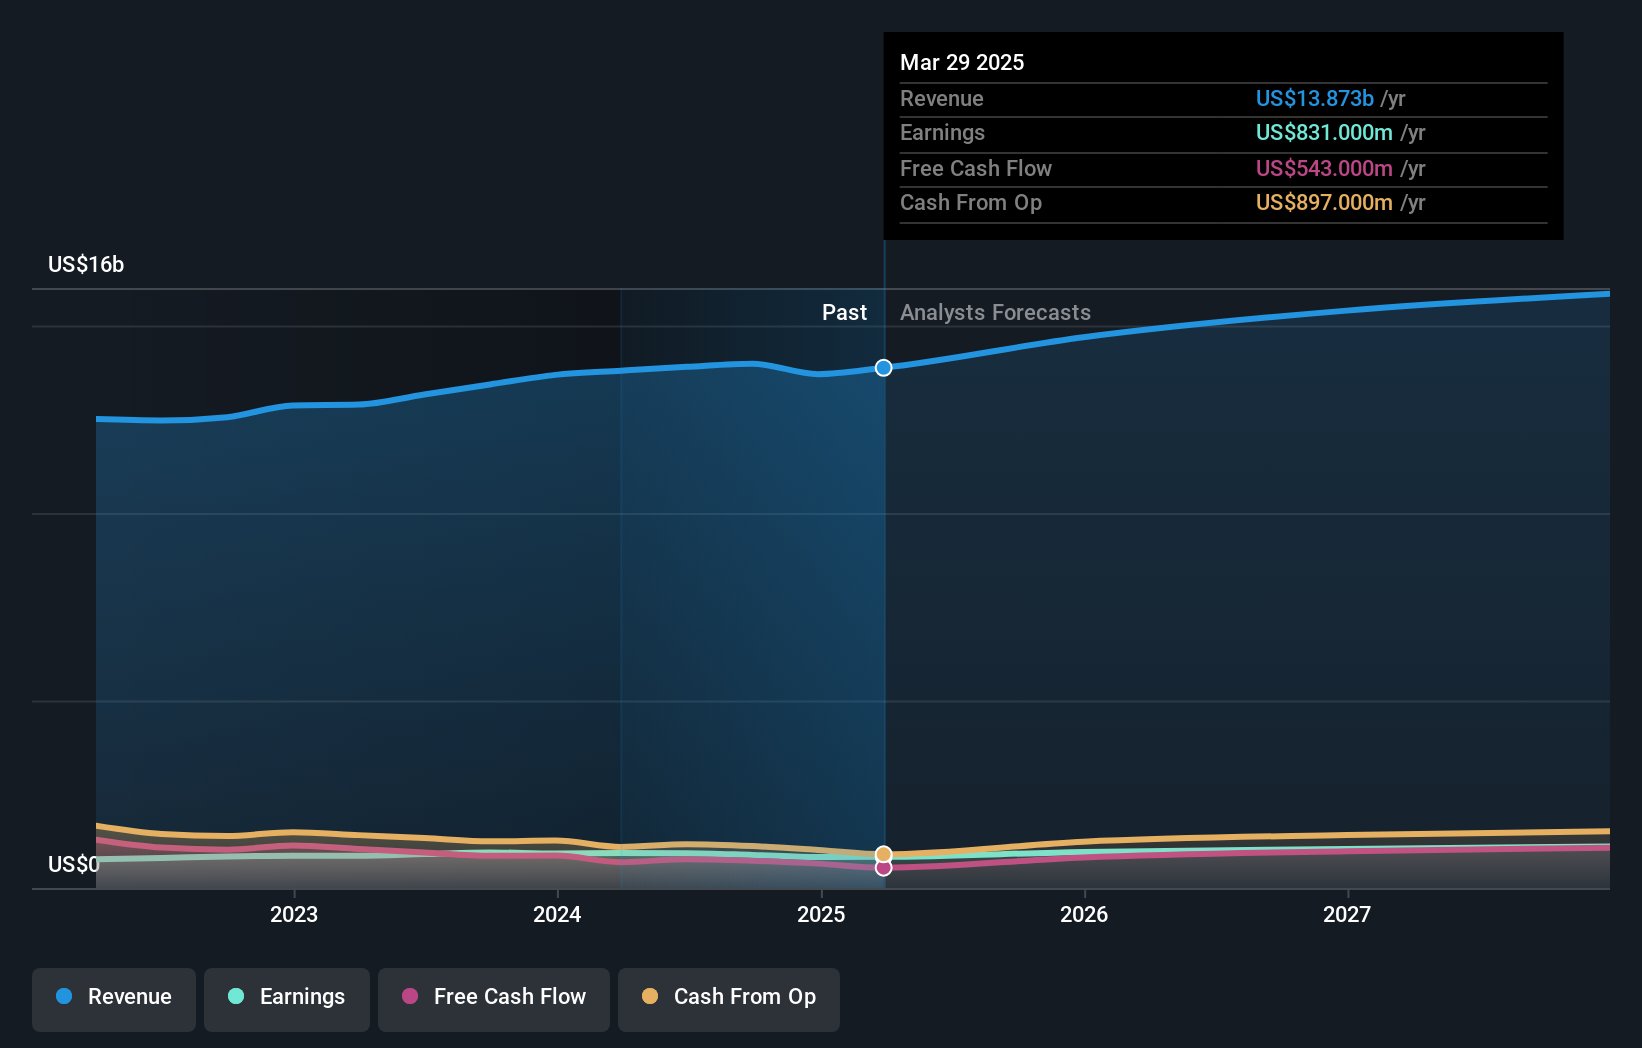Click the 2027 axis label
1642x1048 pixels.
coord(1347,914)
